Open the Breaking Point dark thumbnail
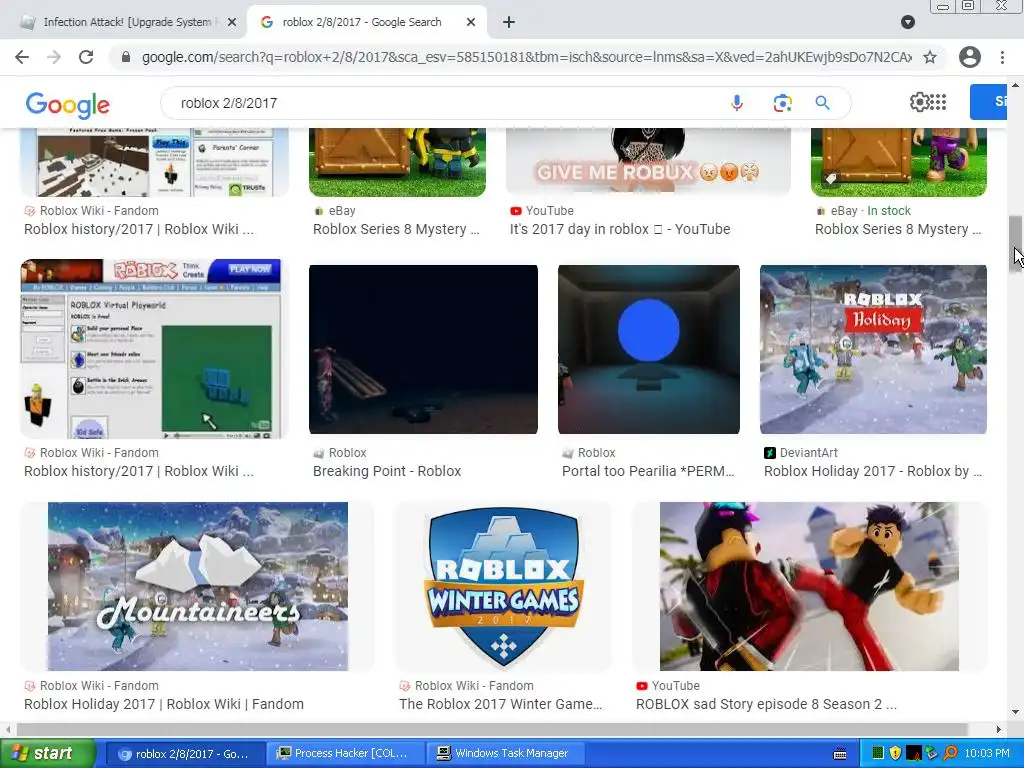The height and width of the screenshot is (768, 1024). (x=423, y=349)
